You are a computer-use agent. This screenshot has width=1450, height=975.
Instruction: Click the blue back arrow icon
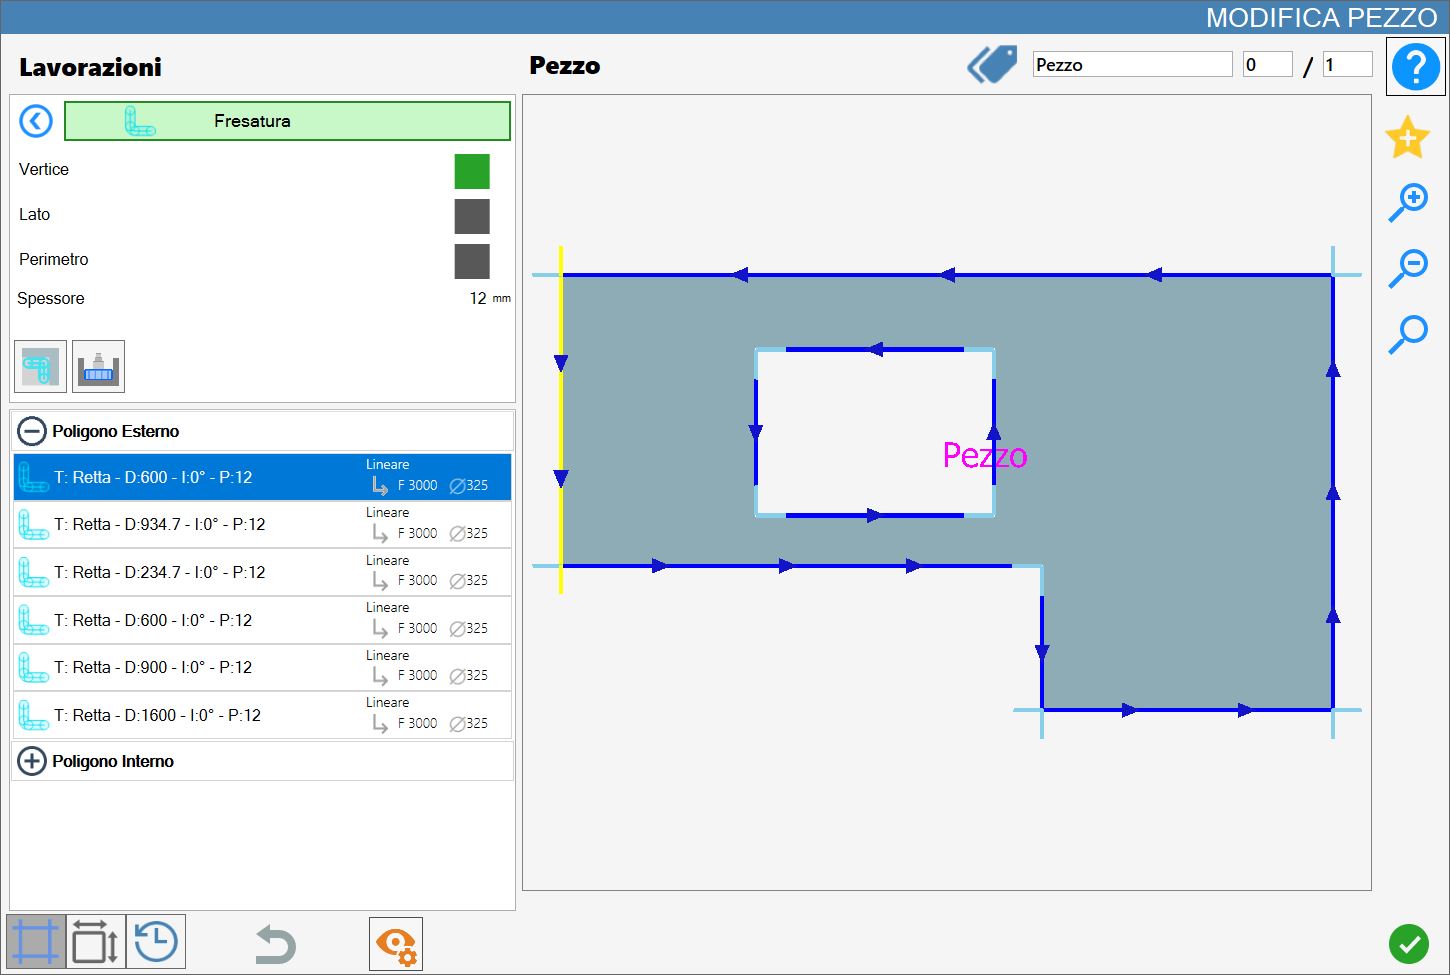click(x=36, y=121)
